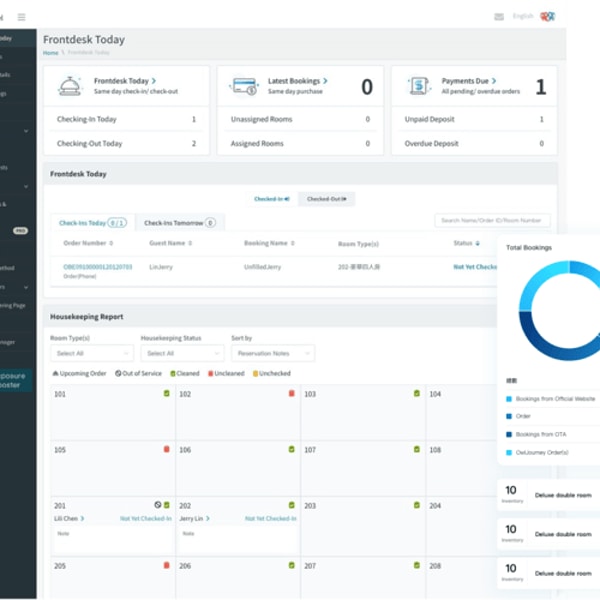Click room 102 uncleaned status icon
This screenshot has height=600, width=600.
[x=292, y=393]
